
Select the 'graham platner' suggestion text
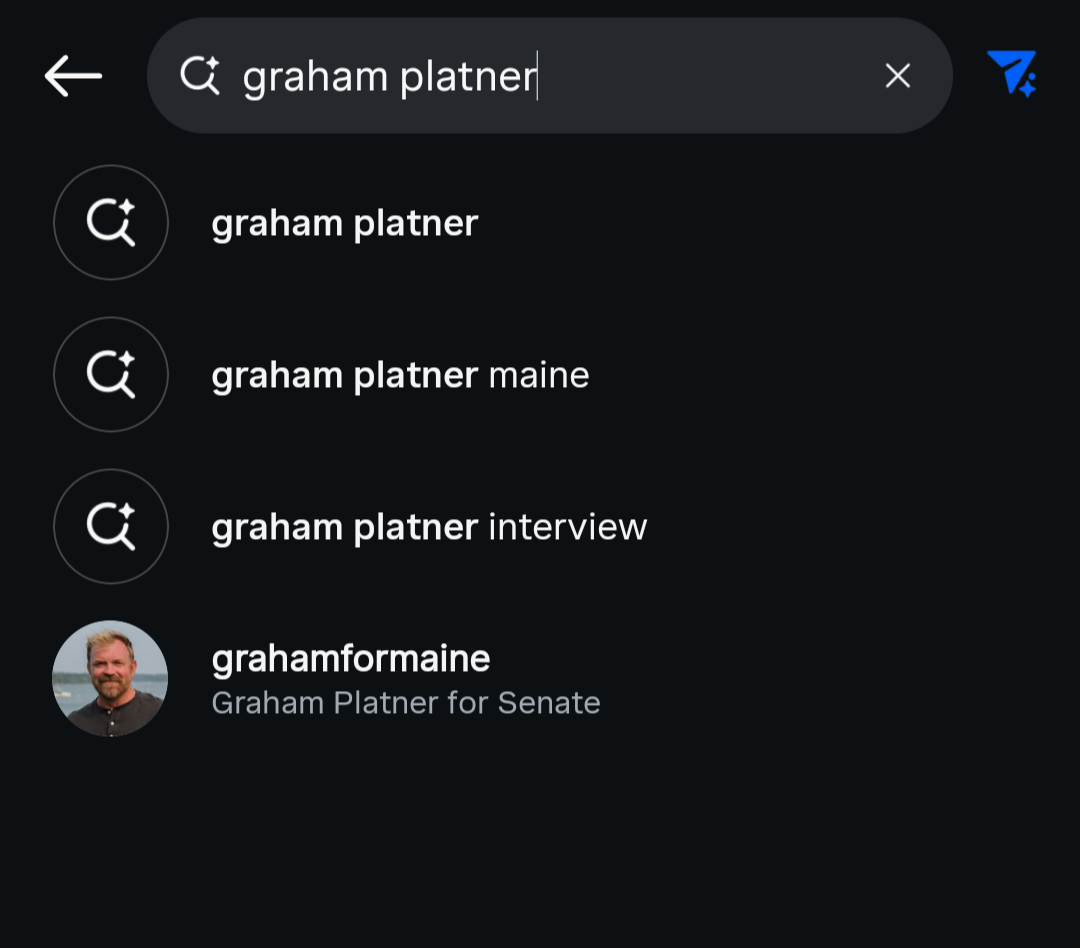click(345, 224)
